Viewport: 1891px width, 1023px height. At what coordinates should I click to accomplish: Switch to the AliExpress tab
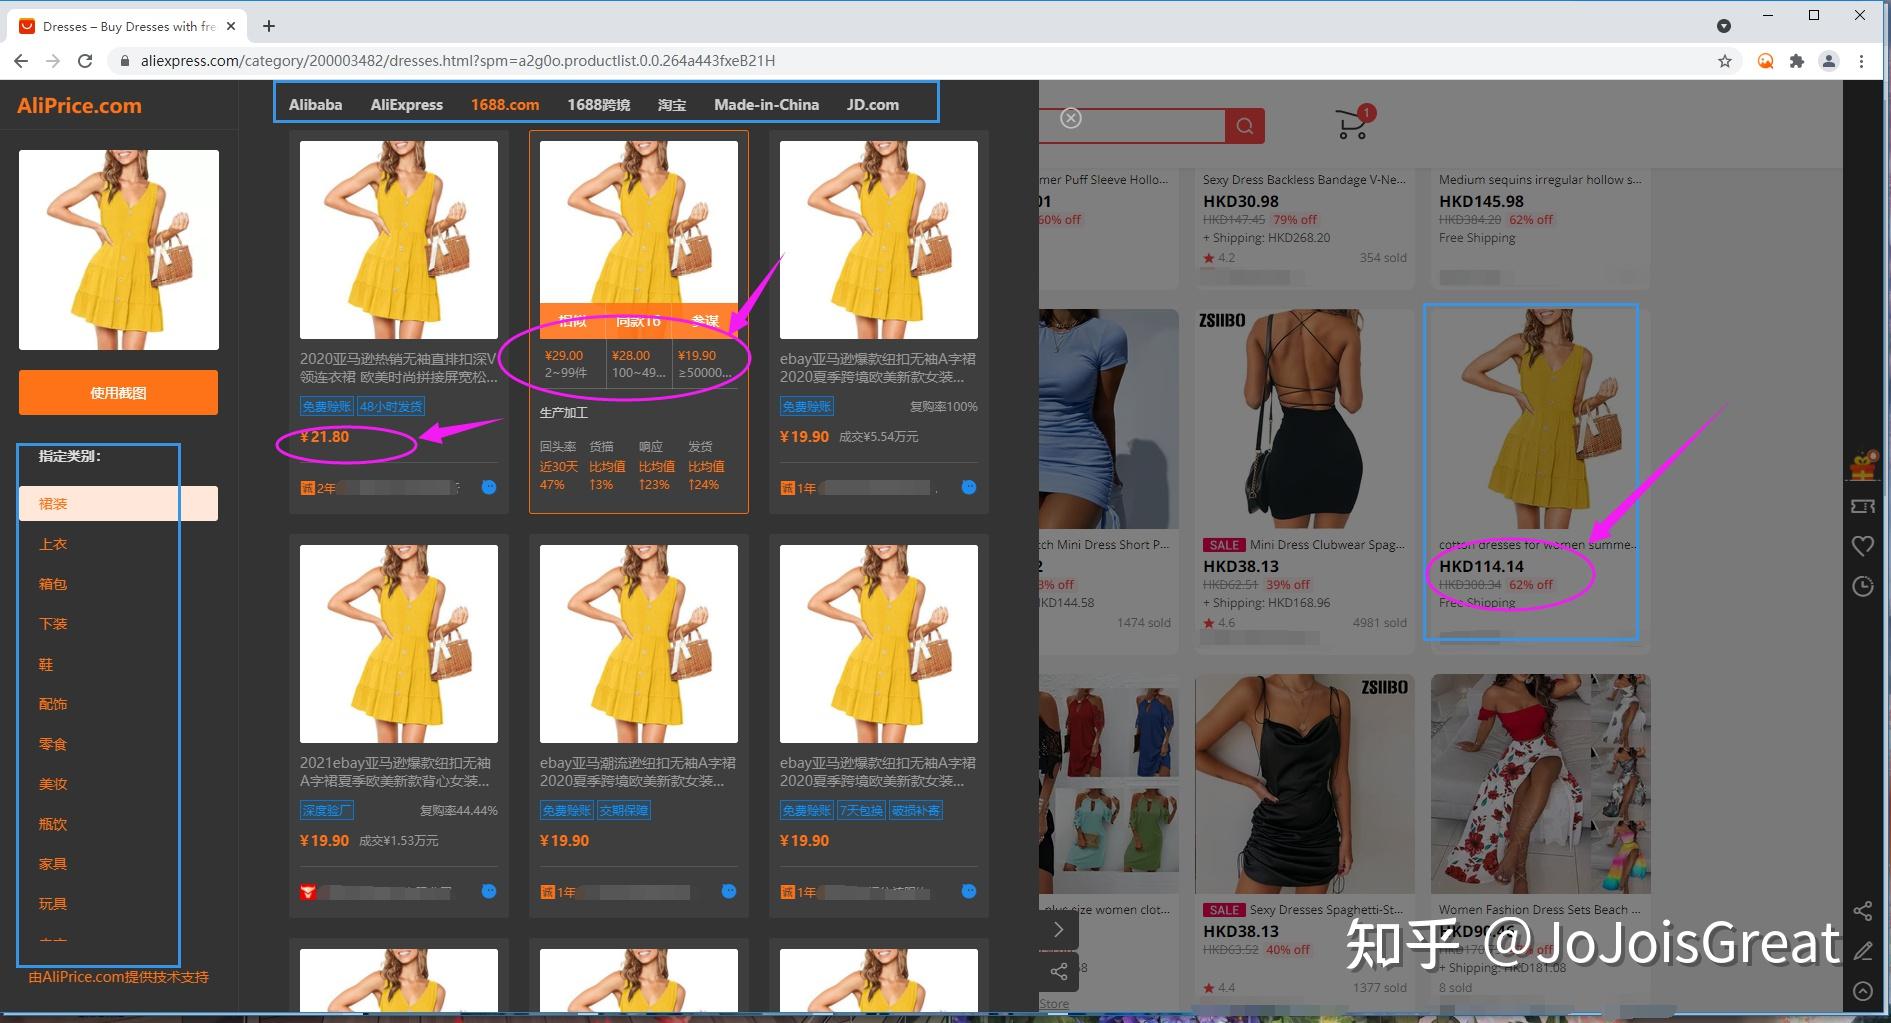[406, 104]
